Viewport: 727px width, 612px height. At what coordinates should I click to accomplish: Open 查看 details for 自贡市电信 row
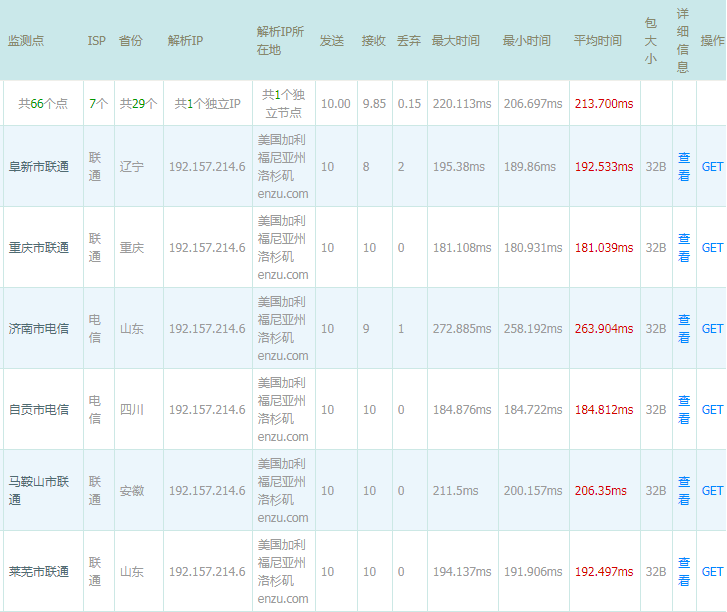684,409
